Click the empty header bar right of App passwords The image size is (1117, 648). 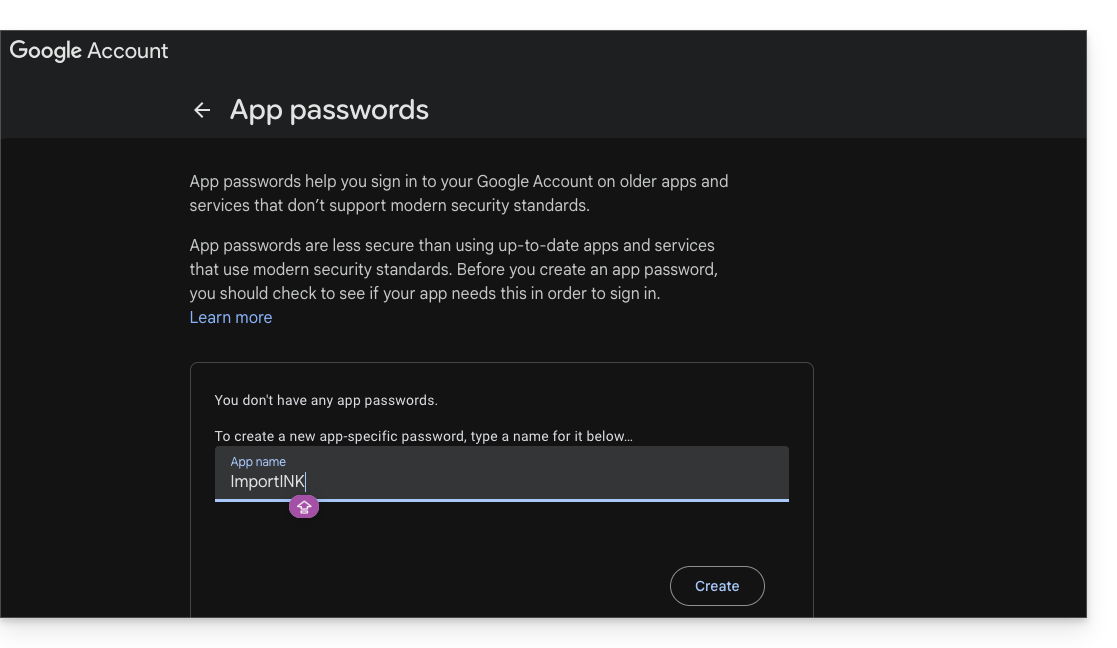(x=750, y=110)
